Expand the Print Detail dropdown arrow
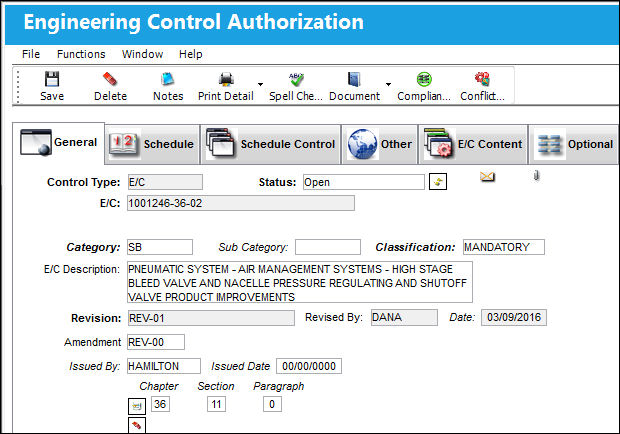Screen dimensions: 620x434 point(260,84)
